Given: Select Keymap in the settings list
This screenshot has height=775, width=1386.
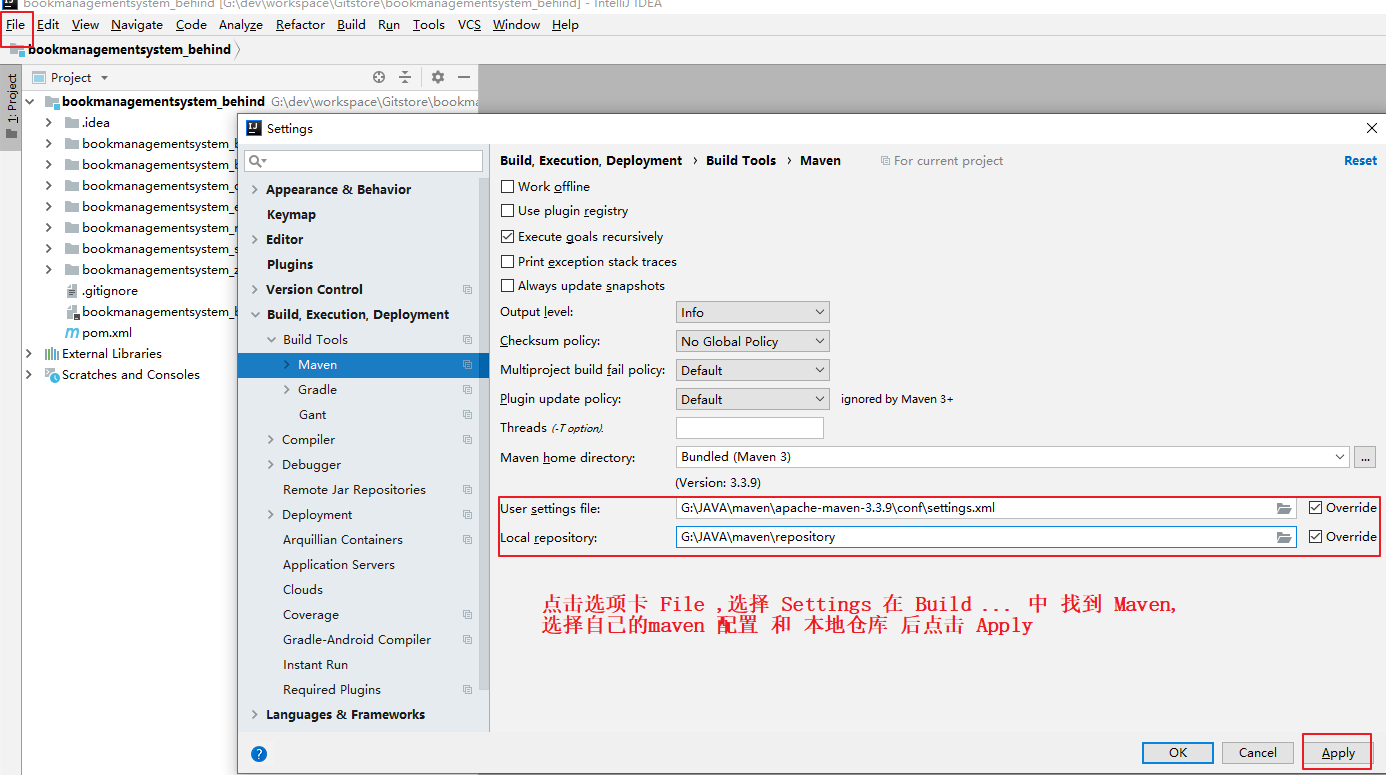Looking at the screenshot, I should click(x=291, y=215).
